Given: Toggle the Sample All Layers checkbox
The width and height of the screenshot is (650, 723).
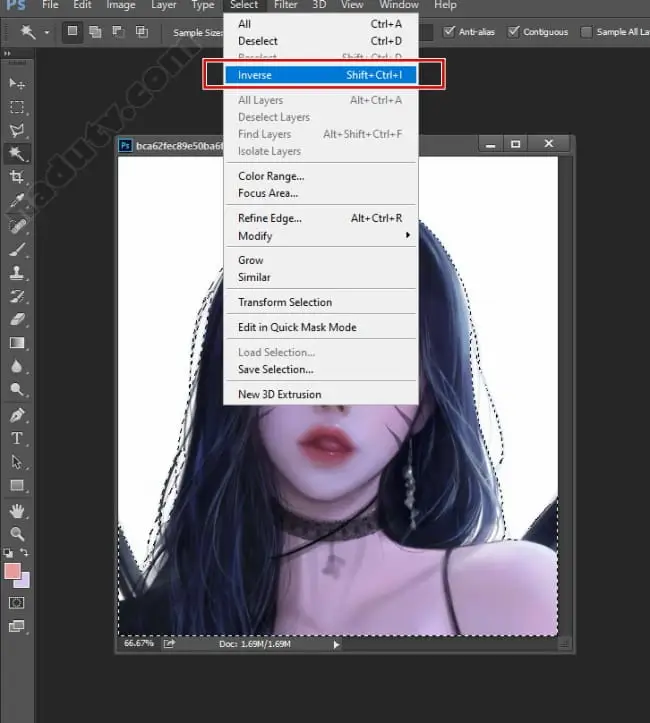Looking at the screenshot, I should click(x=586, y=31).
